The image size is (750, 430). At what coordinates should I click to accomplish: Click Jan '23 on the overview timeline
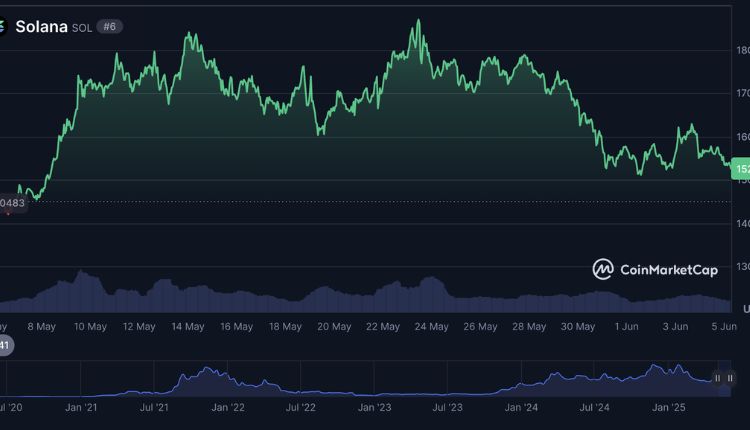click(x=375, y=408)
